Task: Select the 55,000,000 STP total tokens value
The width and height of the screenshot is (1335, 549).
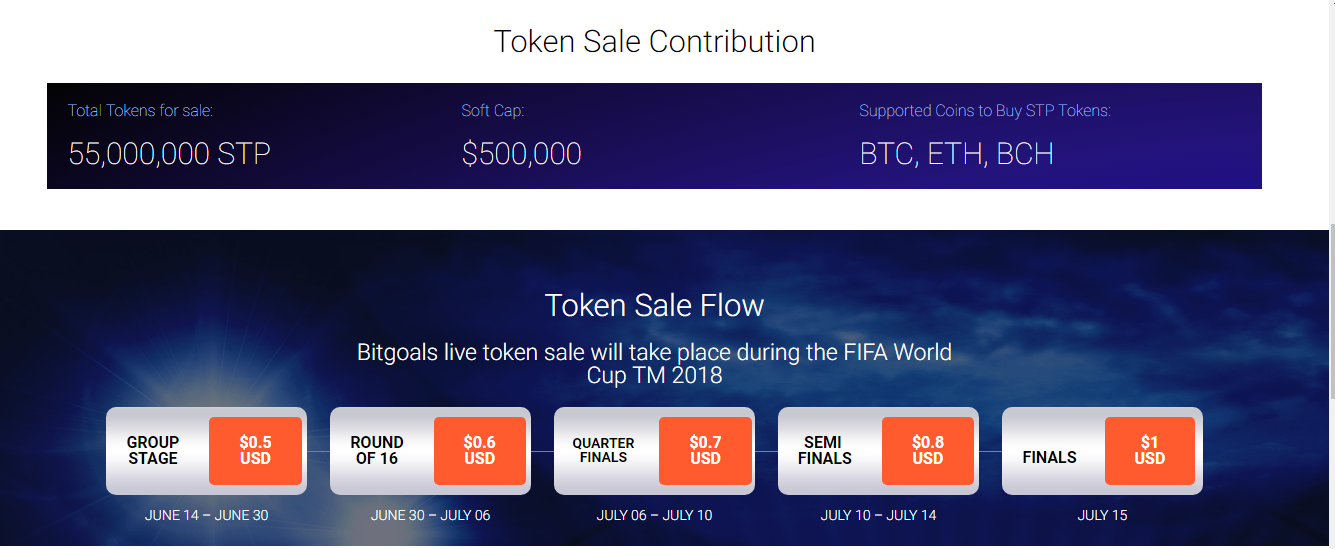Action: (169, 153)
